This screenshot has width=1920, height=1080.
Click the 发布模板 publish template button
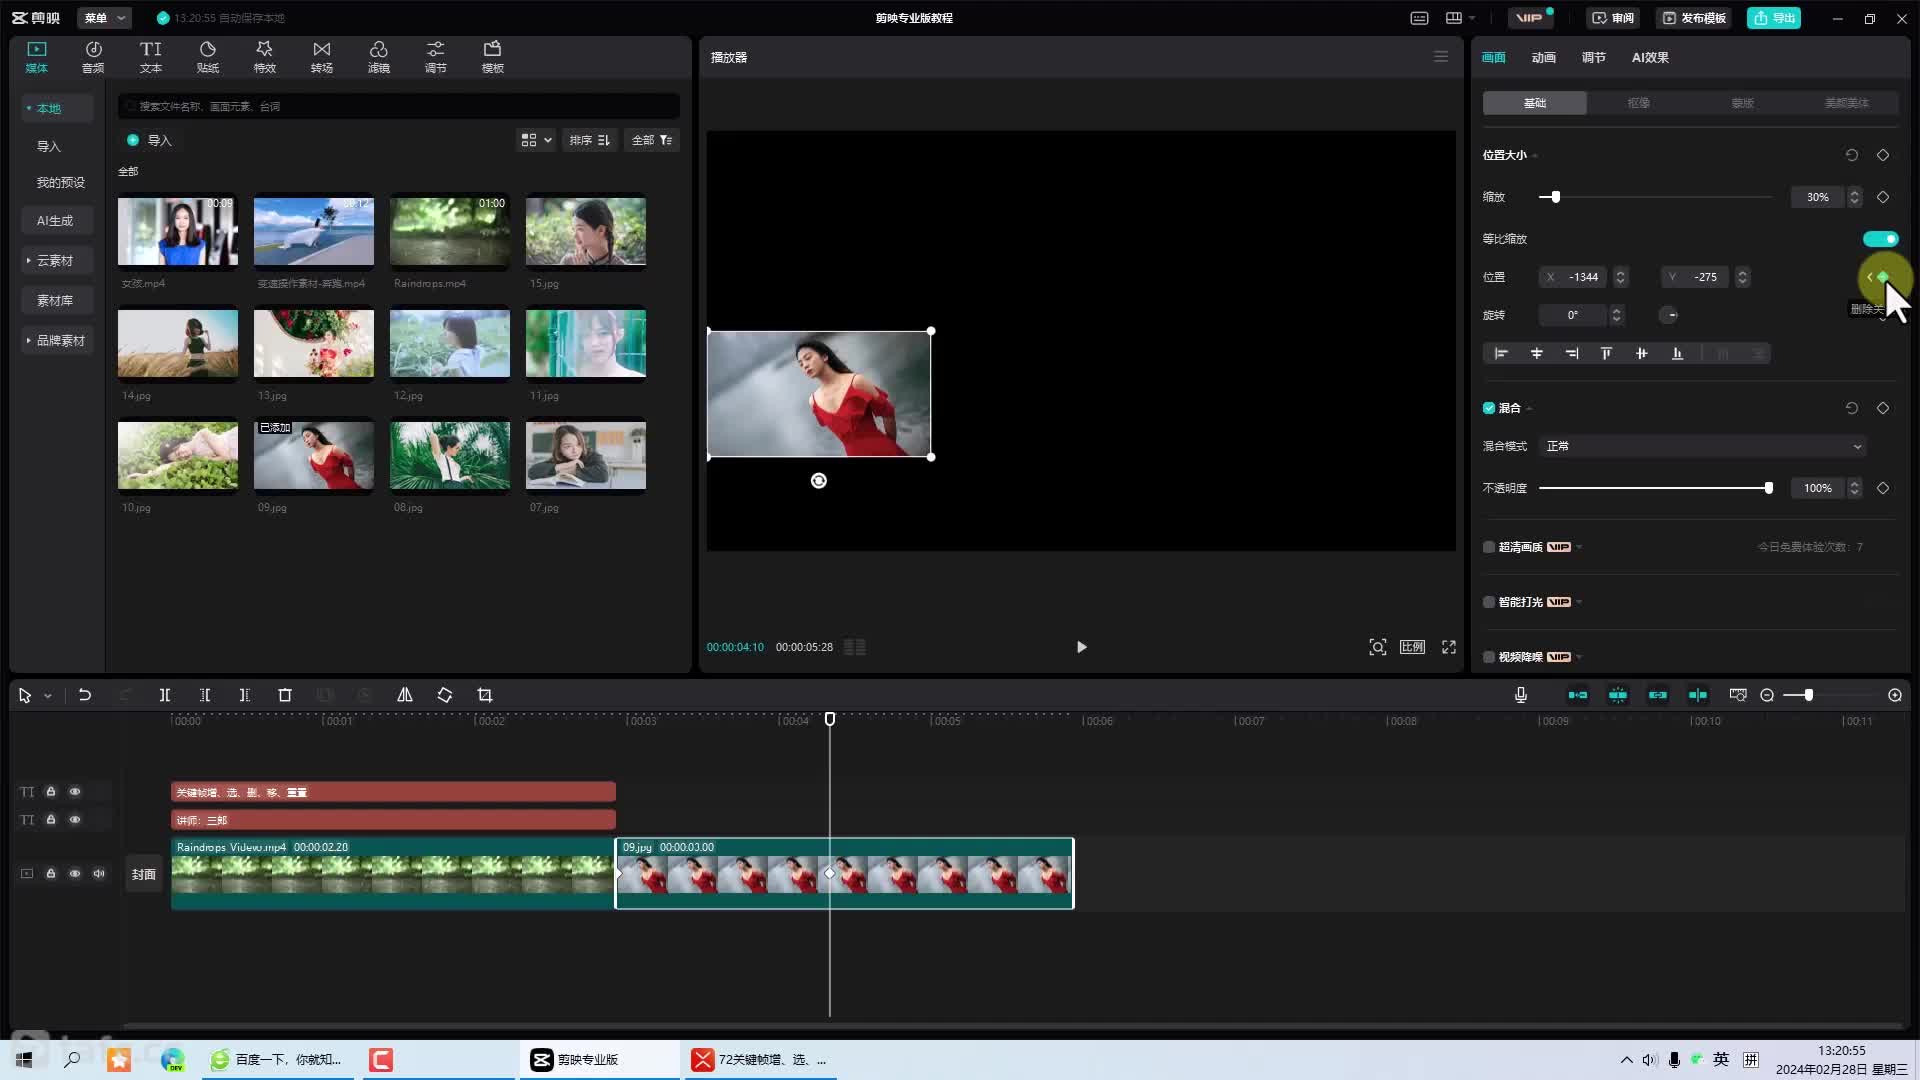[1694, 18]
